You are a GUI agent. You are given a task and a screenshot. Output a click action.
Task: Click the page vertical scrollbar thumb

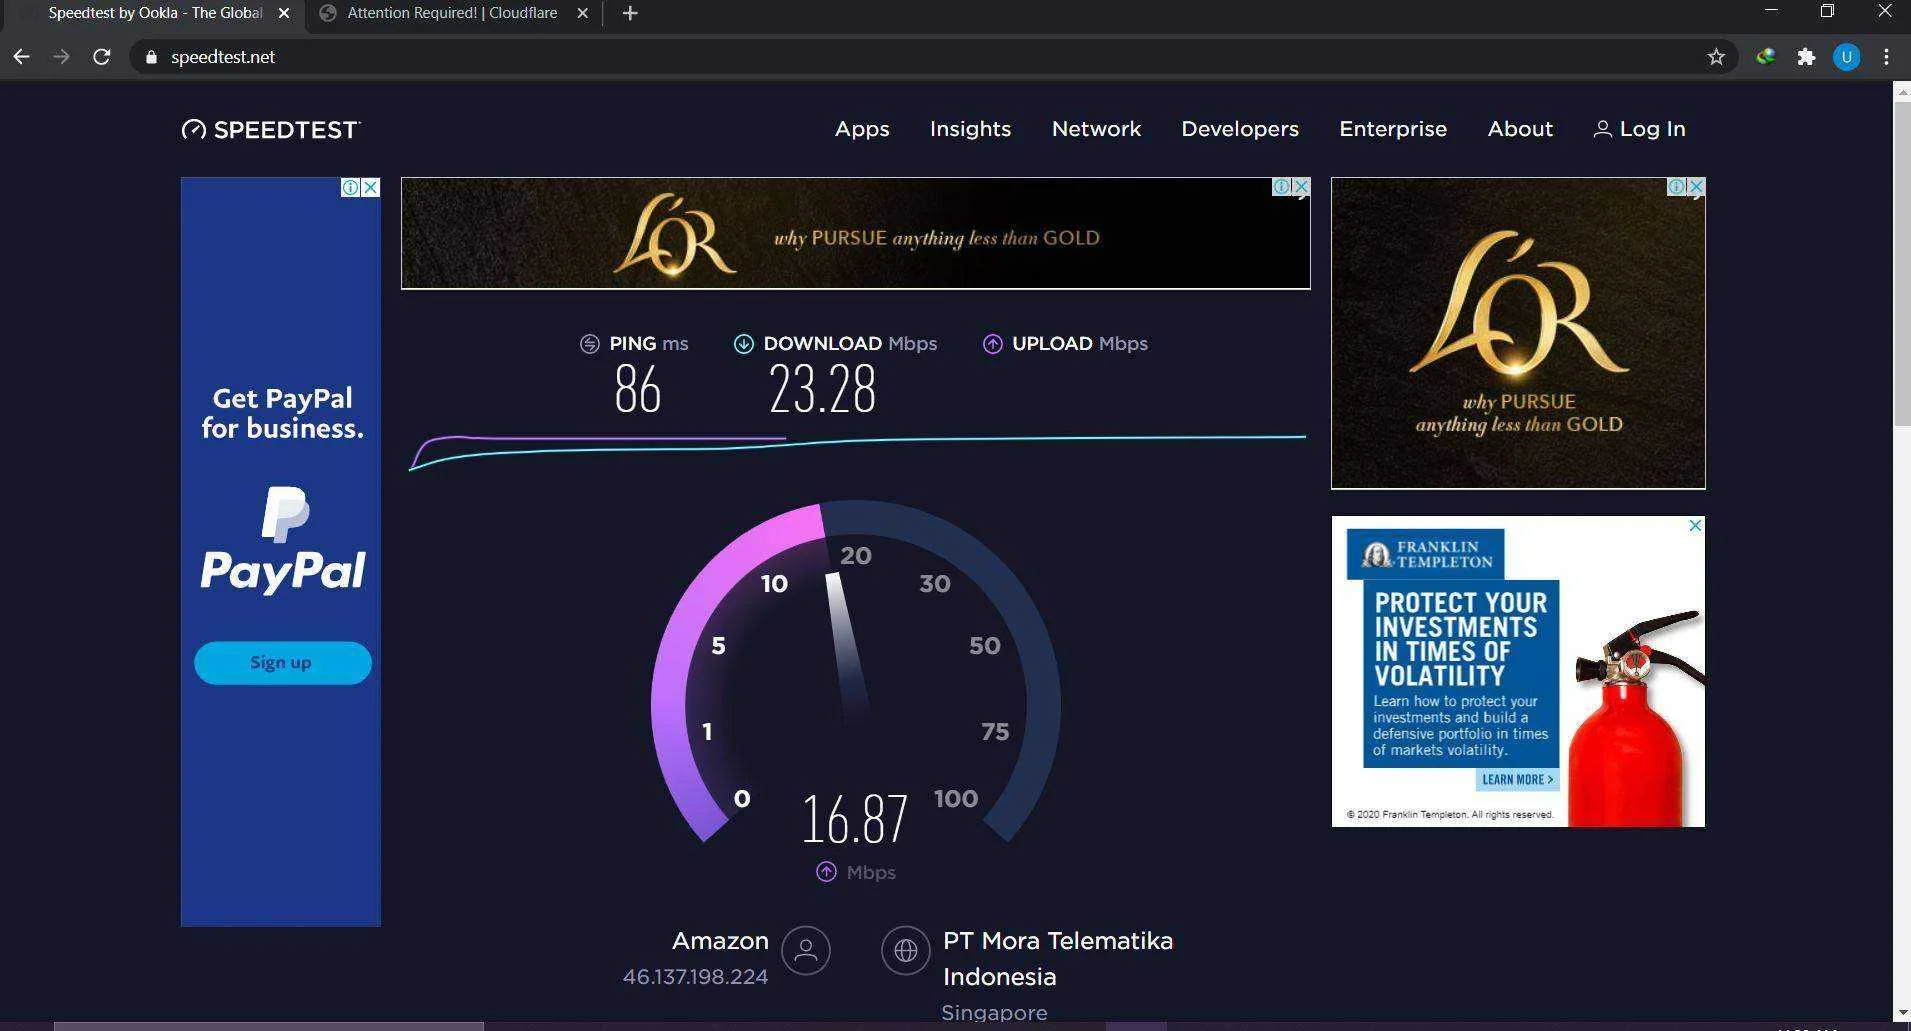point(1902,265)
